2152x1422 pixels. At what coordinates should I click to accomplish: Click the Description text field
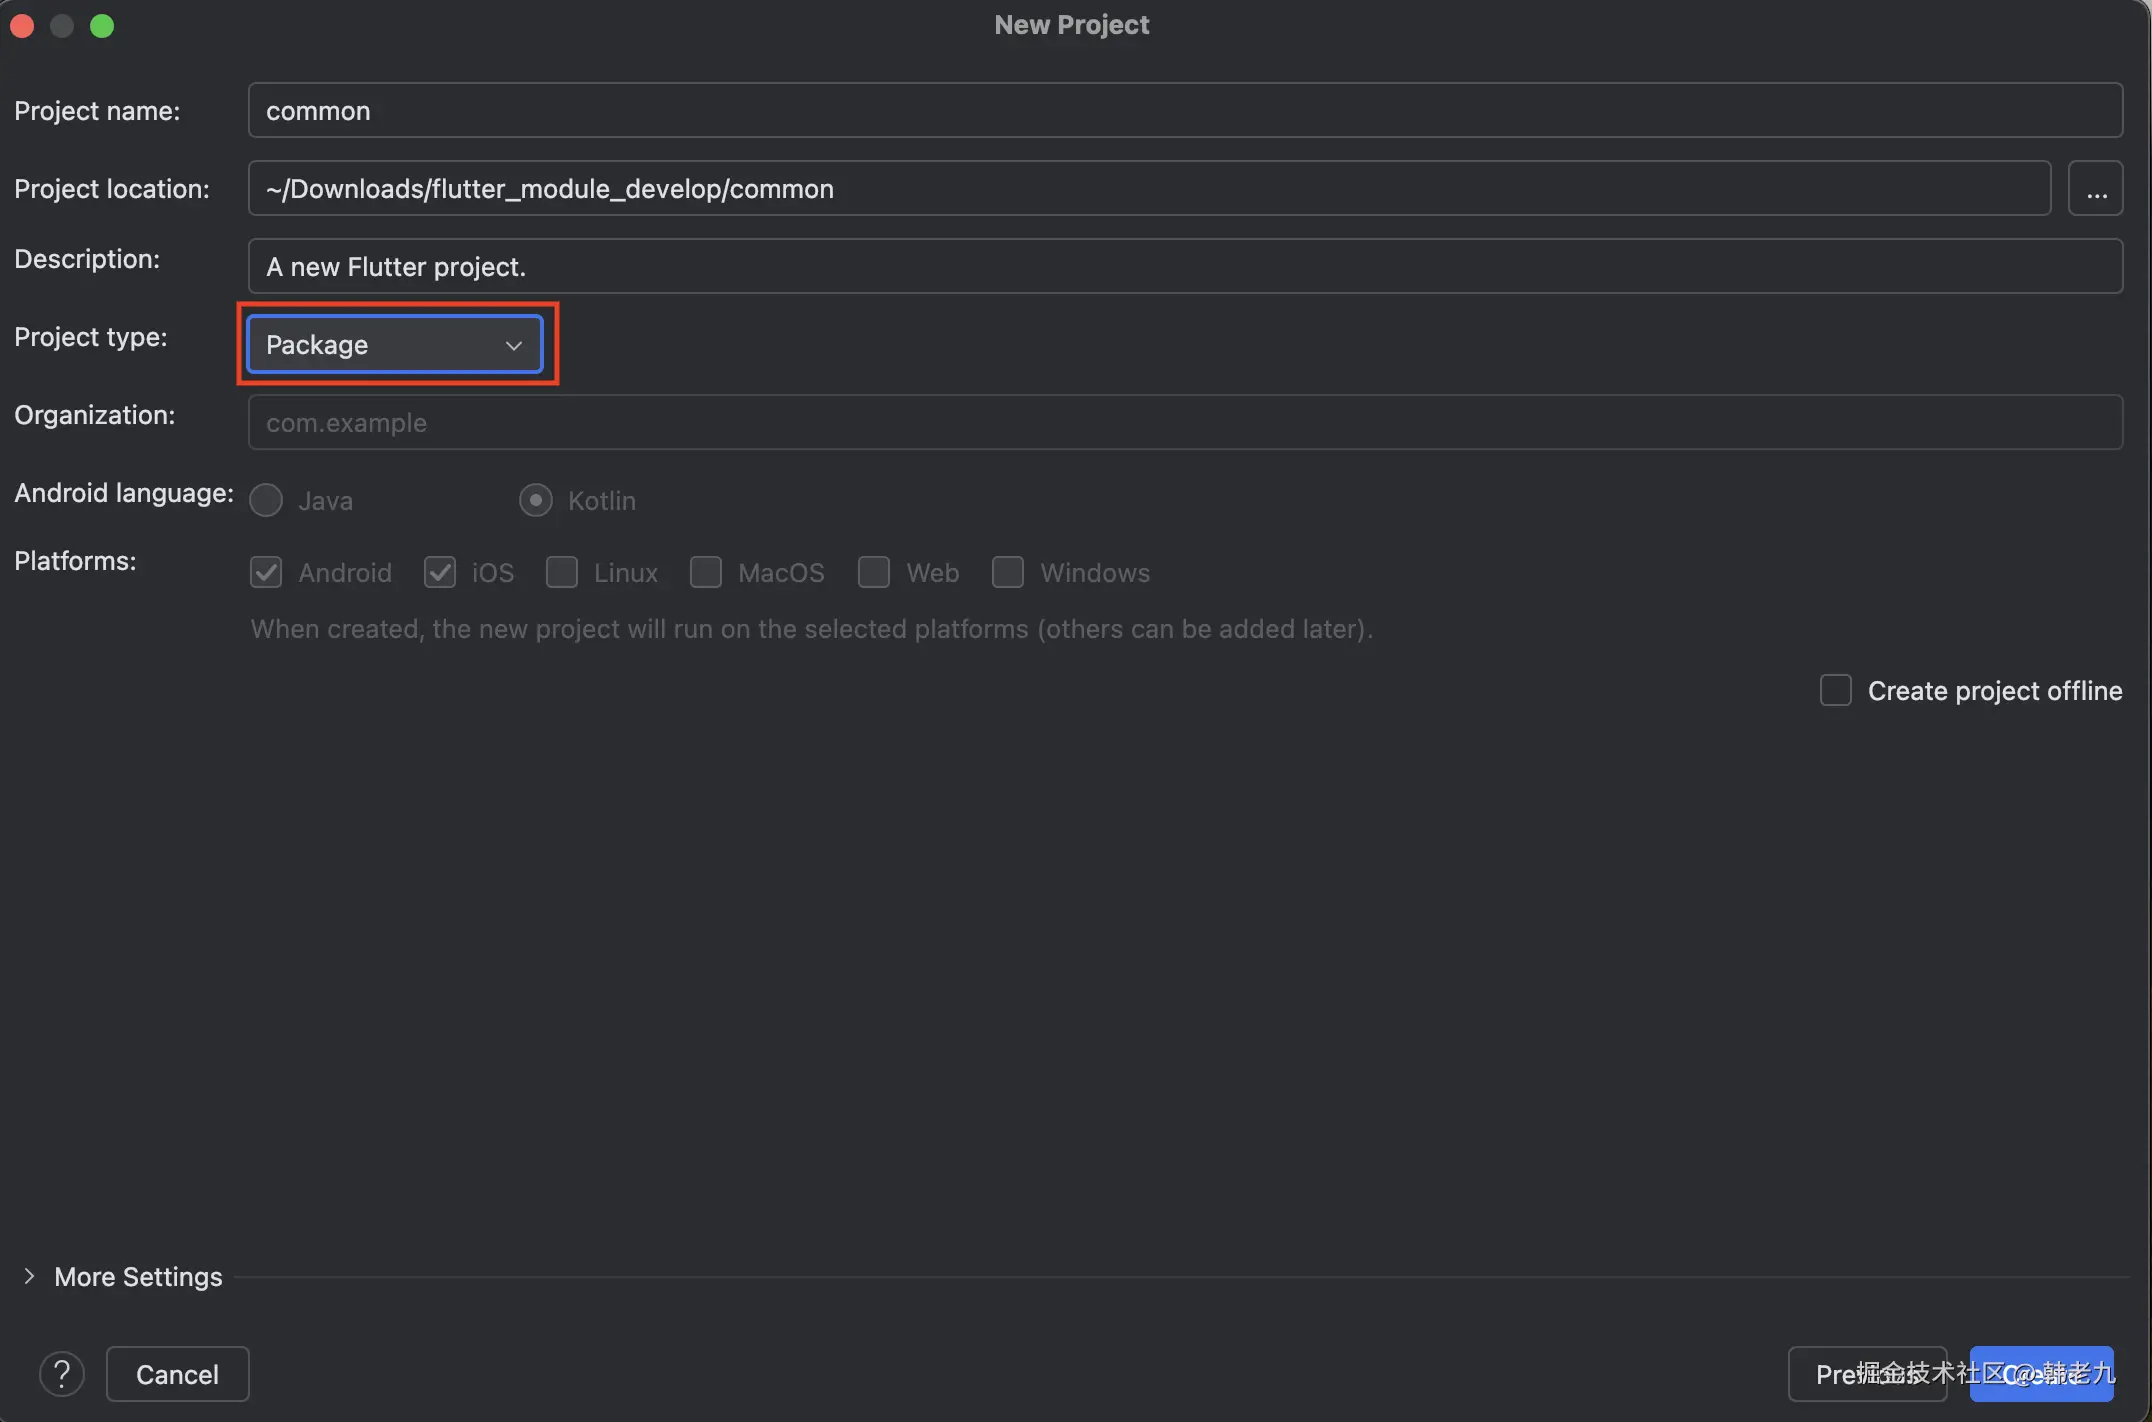[1184, 267]
